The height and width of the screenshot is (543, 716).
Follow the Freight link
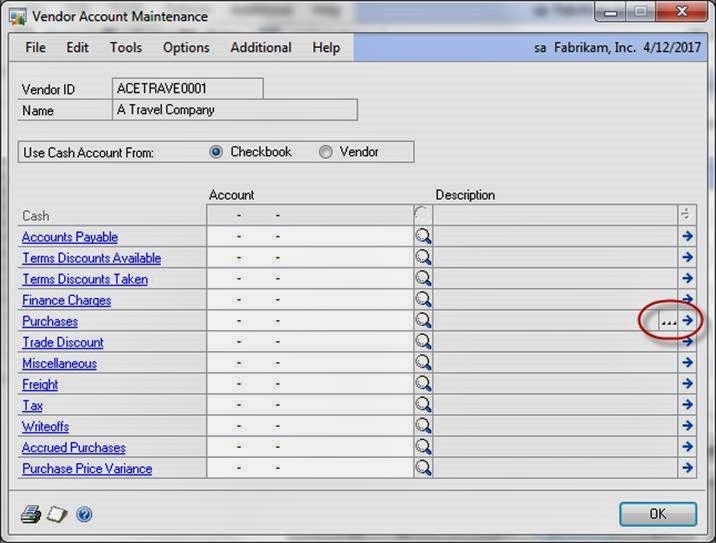(40, 384)
